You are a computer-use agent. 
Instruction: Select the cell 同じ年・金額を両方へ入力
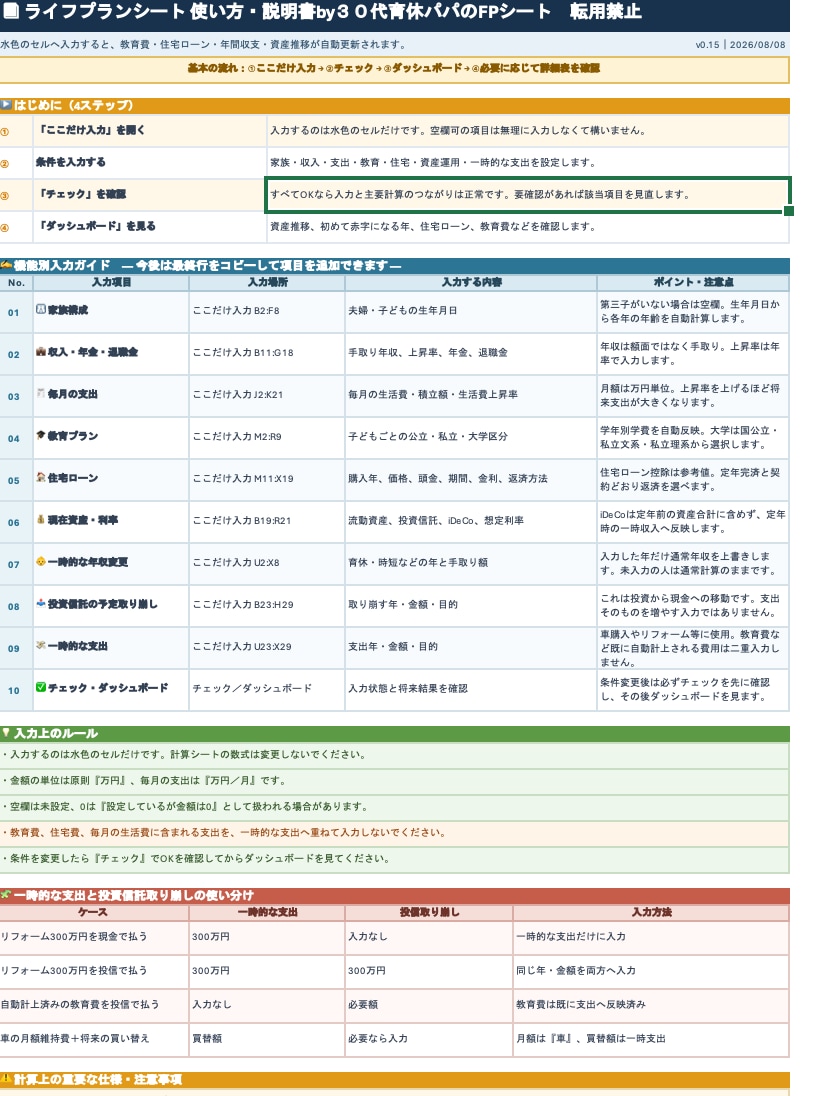pos(651,972)
